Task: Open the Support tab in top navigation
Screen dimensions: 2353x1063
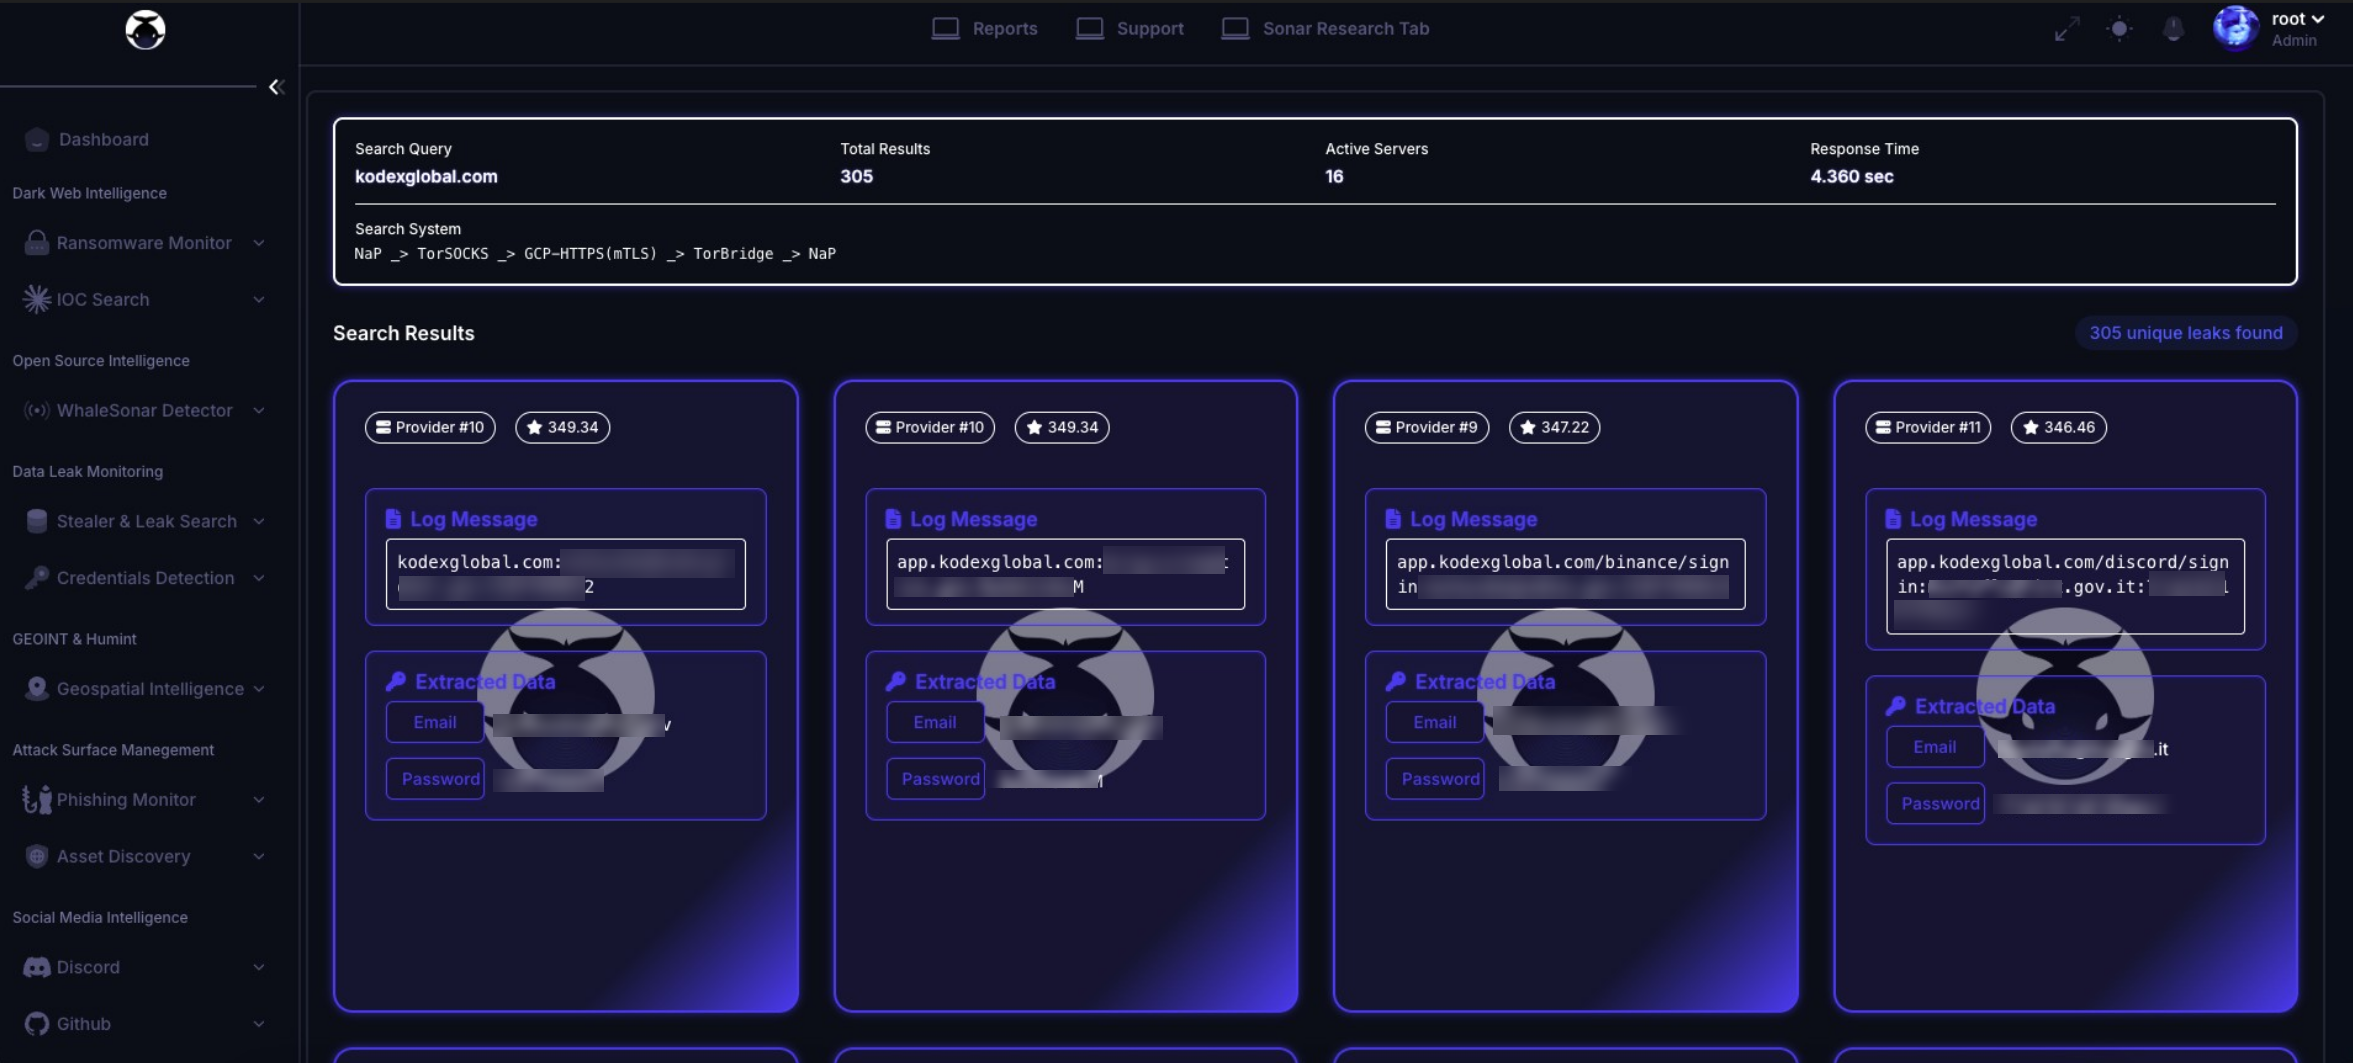Action: (1130, 28)
